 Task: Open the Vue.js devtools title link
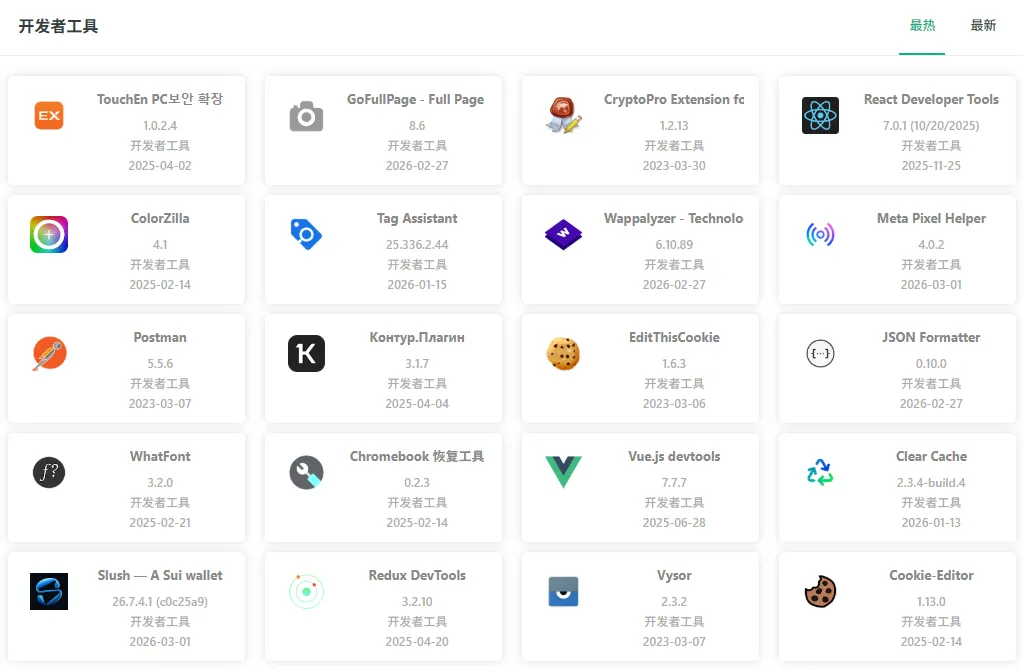click(x=674, y=456)
